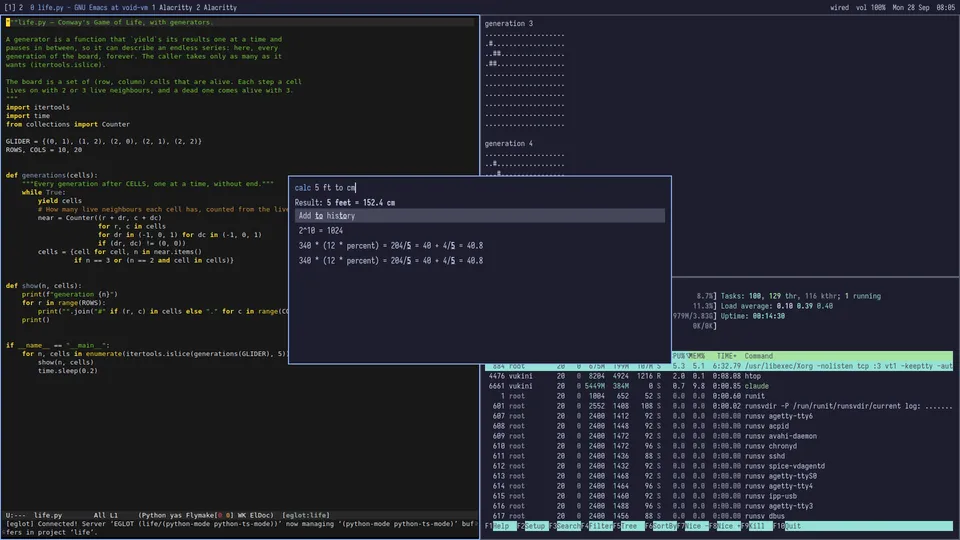This screenshot has width=960, height=540.
Task: Toggle Tree view in htop footer
Action: coord(629,526)
